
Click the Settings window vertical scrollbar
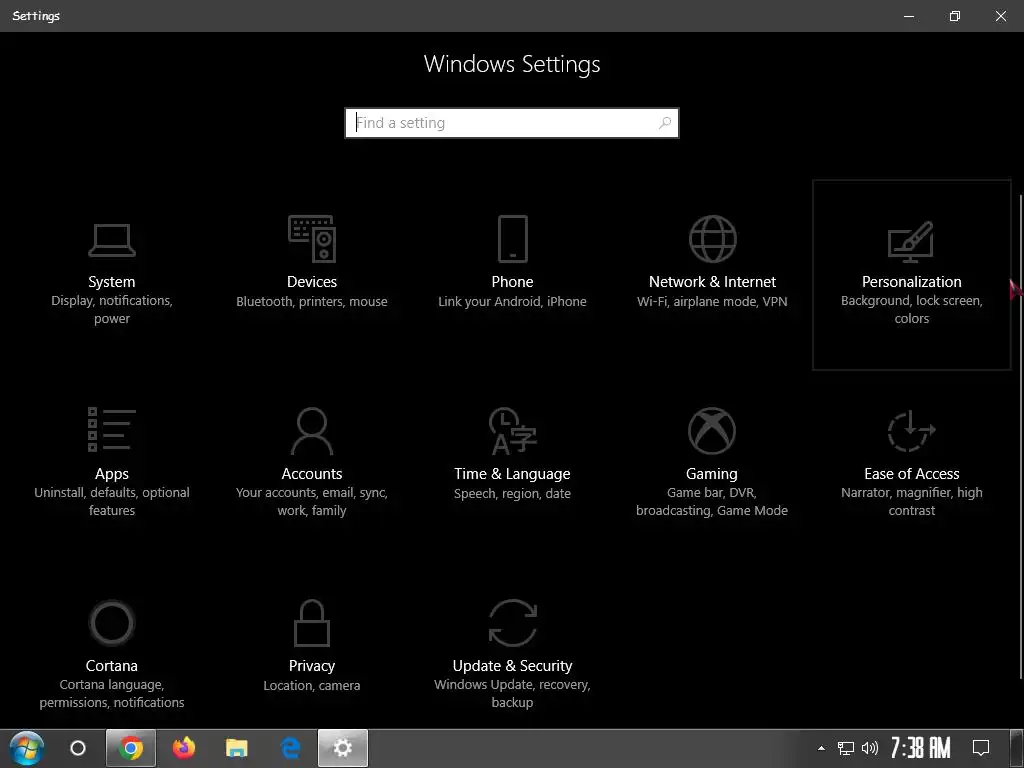click(1020, 438)
